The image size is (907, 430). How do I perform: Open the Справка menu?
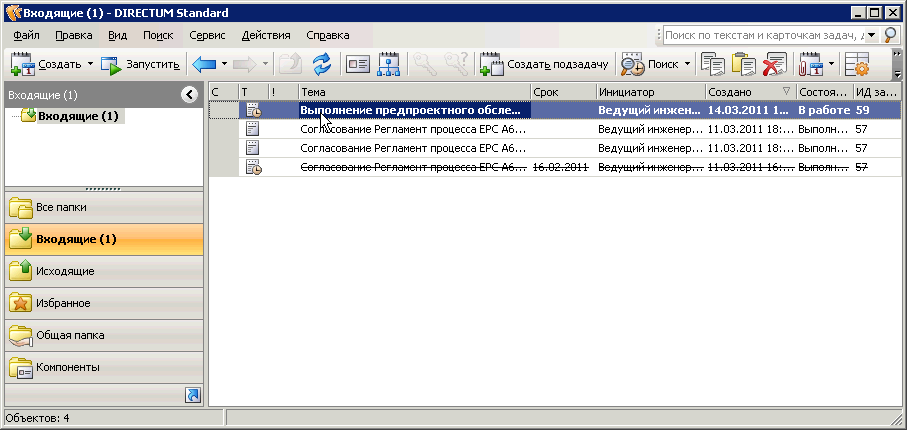(327, 35)
